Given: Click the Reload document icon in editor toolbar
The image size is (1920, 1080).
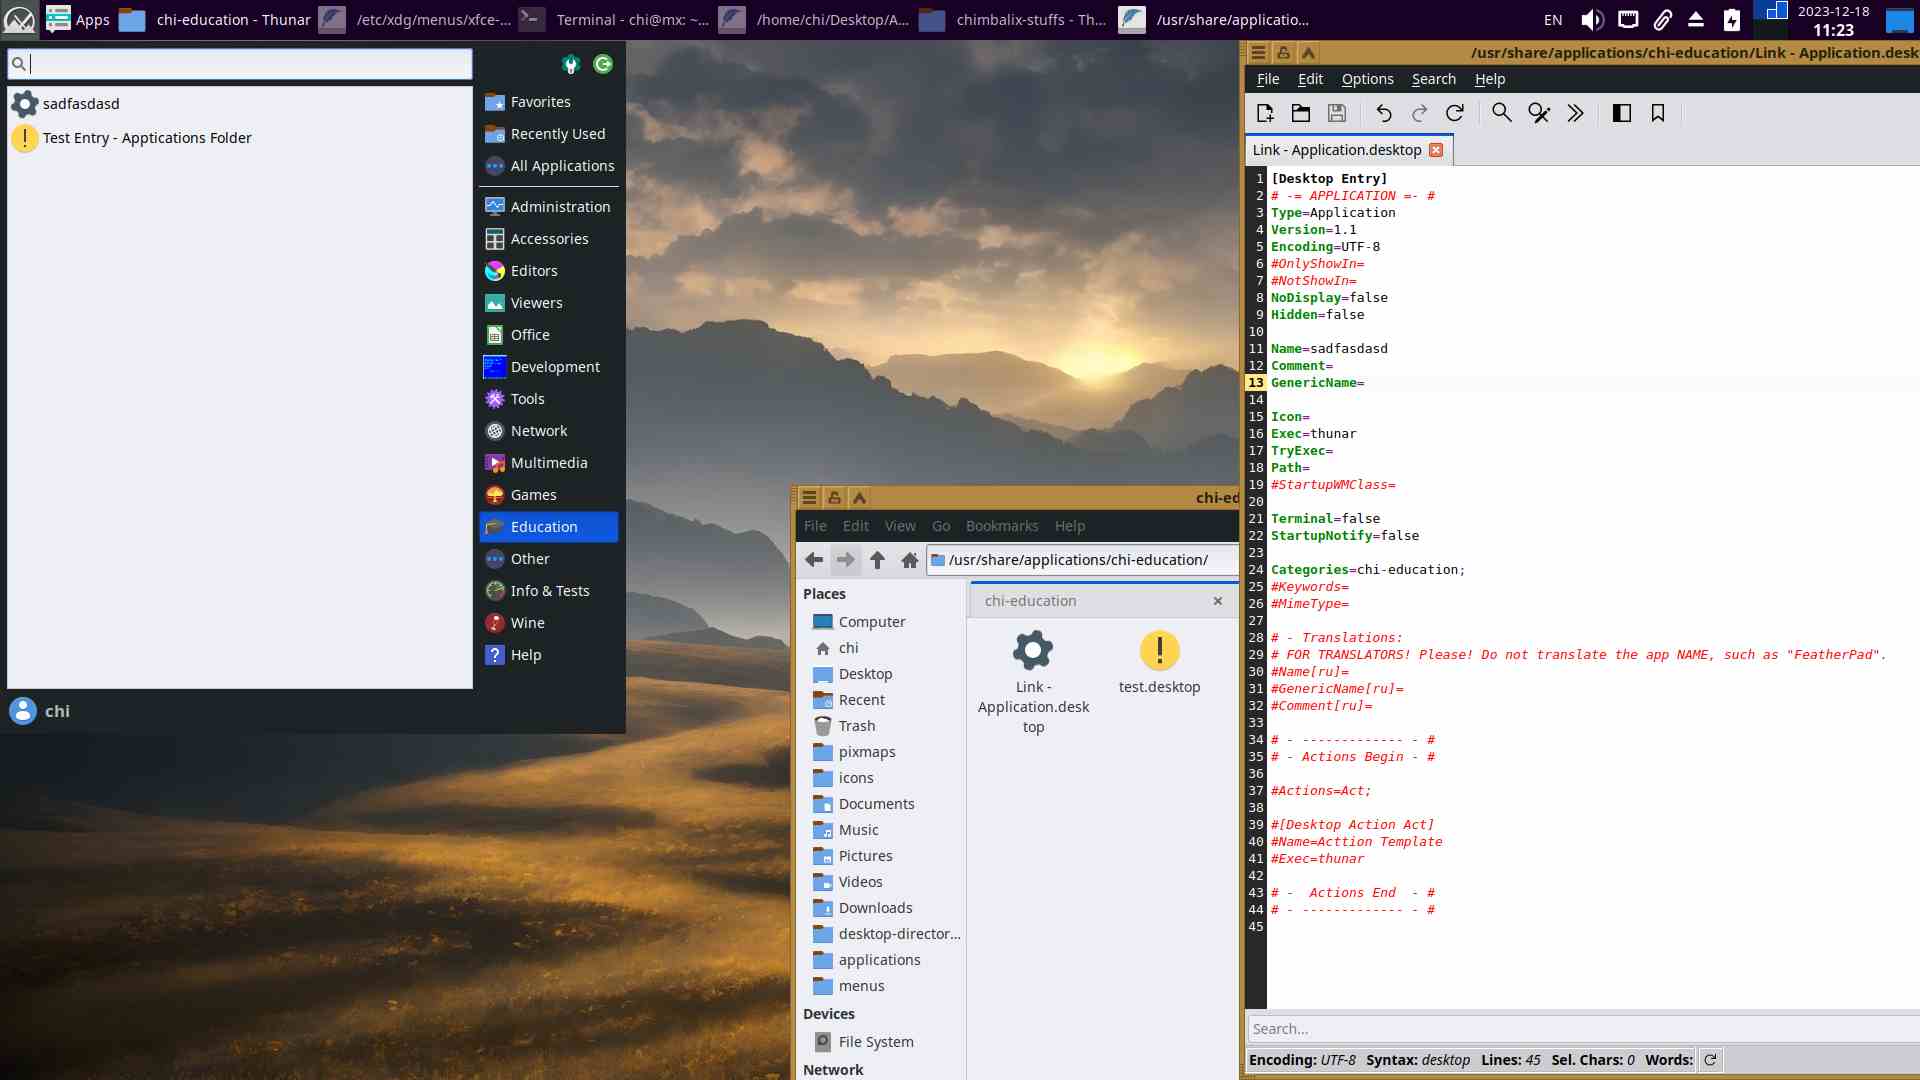Looking at the screenshot, I should (1454, 113).
